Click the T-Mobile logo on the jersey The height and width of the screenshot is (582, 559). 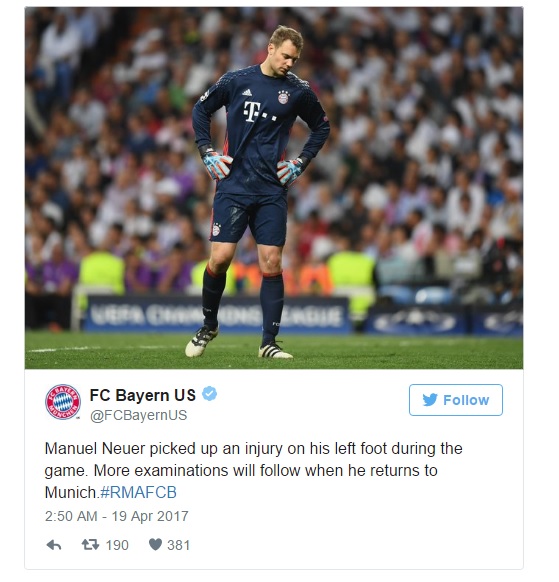[259, 112]
